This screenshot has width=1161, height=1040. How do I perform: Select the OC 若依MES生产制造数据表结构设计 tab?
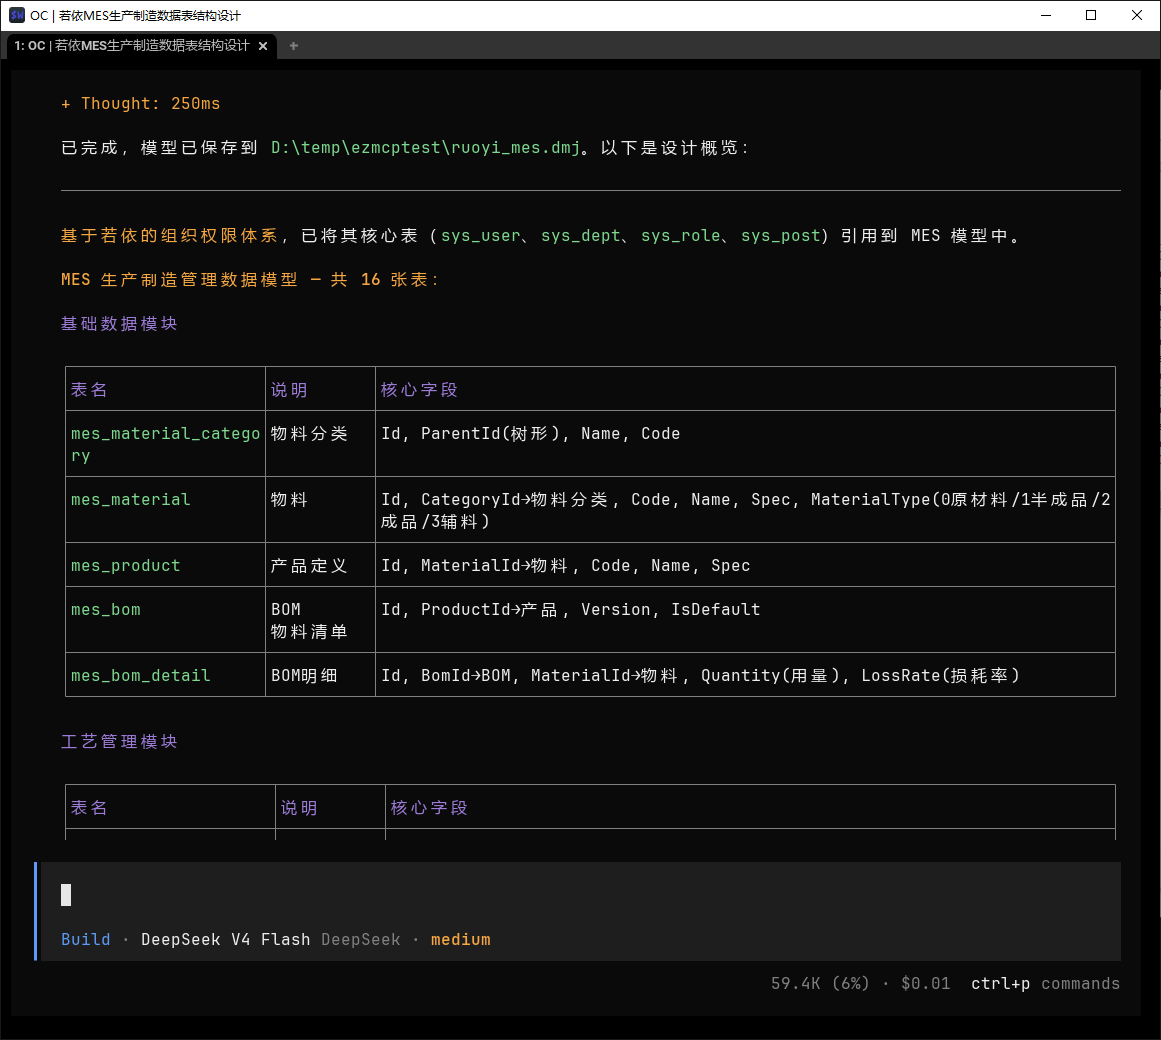pyautogui.click(x=132, y=46)
